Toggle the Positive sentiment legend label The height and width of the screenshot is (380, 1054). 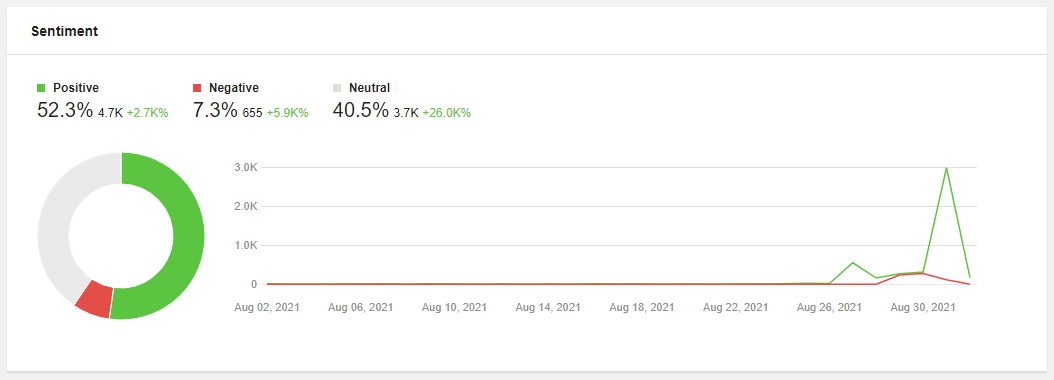click(x=76, y=87)
